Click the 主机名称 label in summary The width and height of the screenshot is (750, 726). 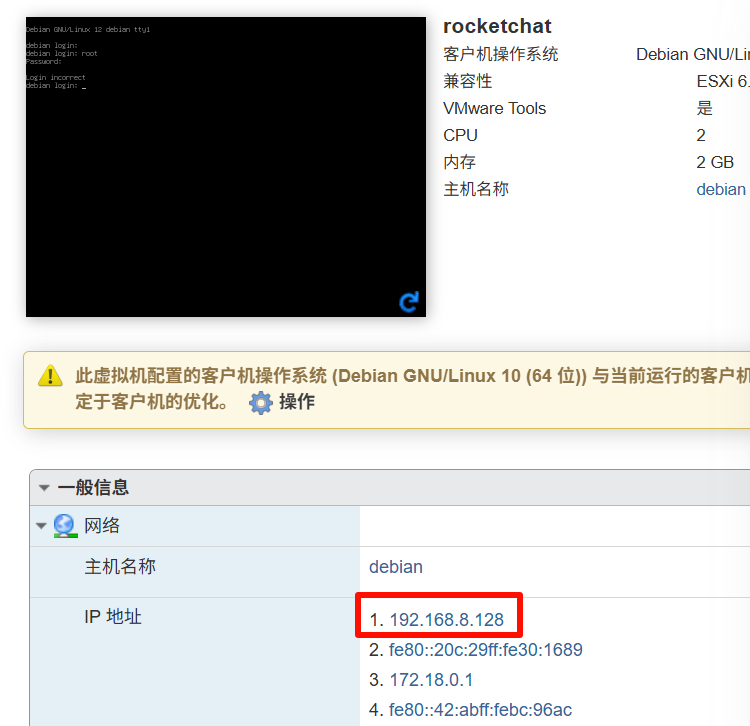pyautogui.click(x=475, y=189)
